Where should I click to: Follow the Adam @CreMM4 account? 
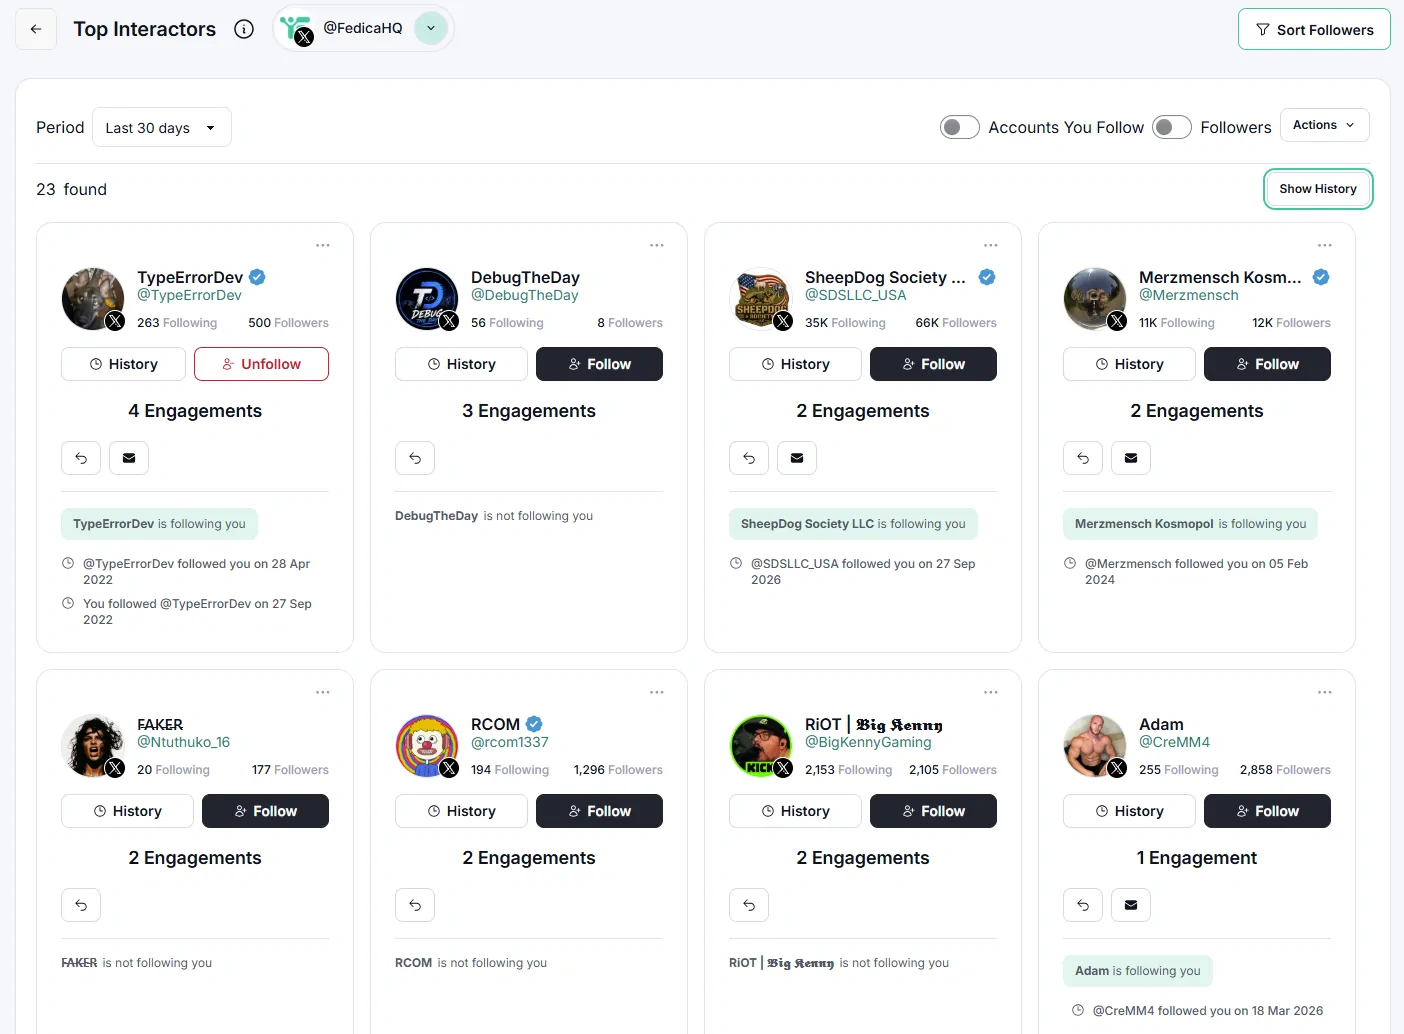(1267, 811)
